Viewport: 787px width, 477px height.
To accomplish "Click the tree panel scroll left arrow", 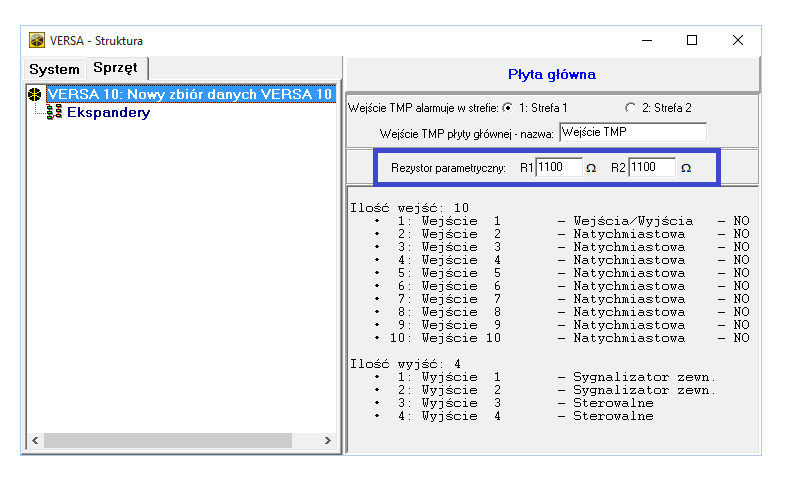I will pos(34,440).
